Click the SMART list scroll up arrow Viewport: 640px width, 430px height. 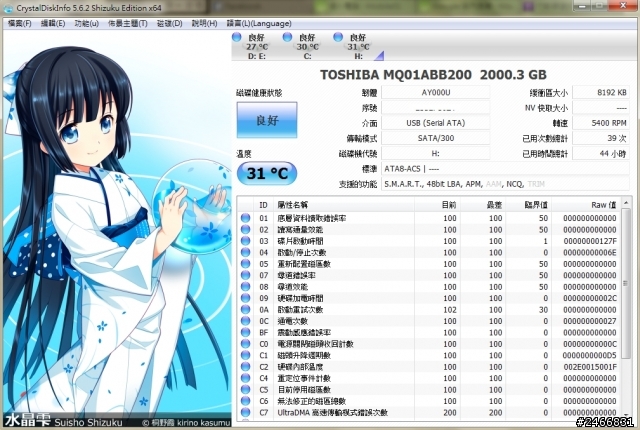[x=625, y=203]
